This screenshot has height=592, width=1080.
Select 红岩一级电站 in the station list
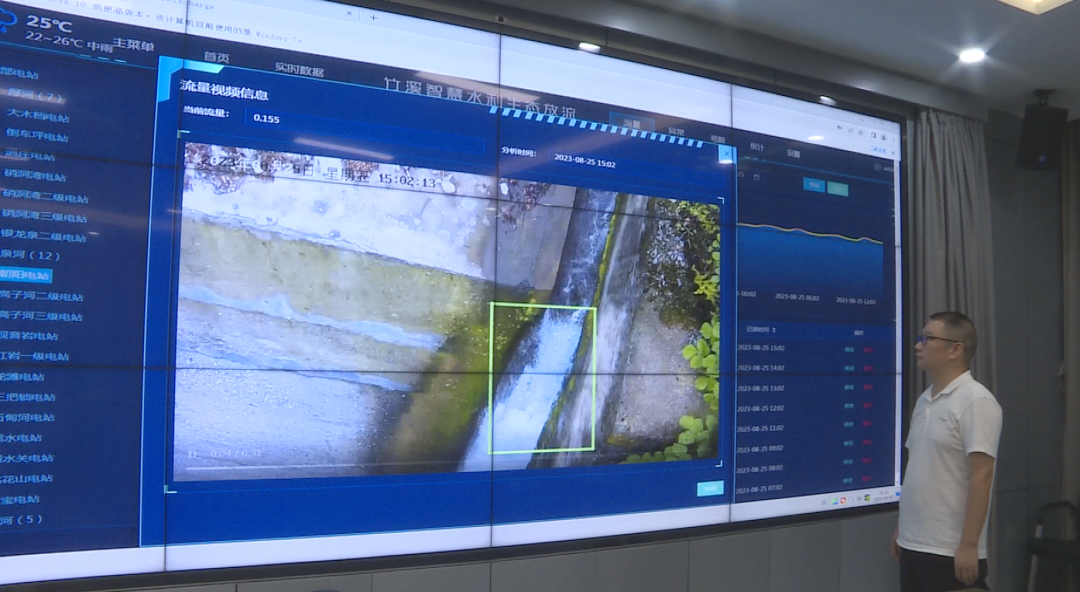[x=34, y=356]
